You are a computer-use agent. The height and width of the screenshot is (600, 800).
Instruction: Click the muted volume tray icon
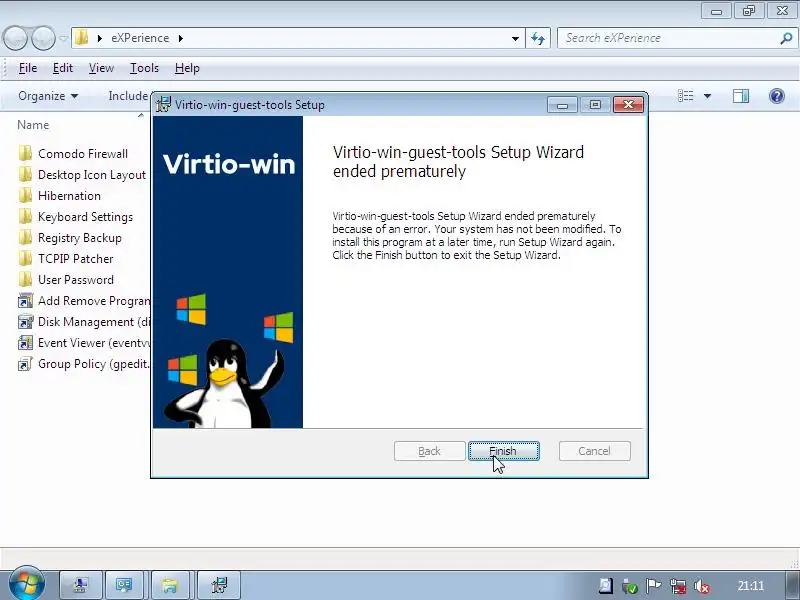click(x=702, y=586)
